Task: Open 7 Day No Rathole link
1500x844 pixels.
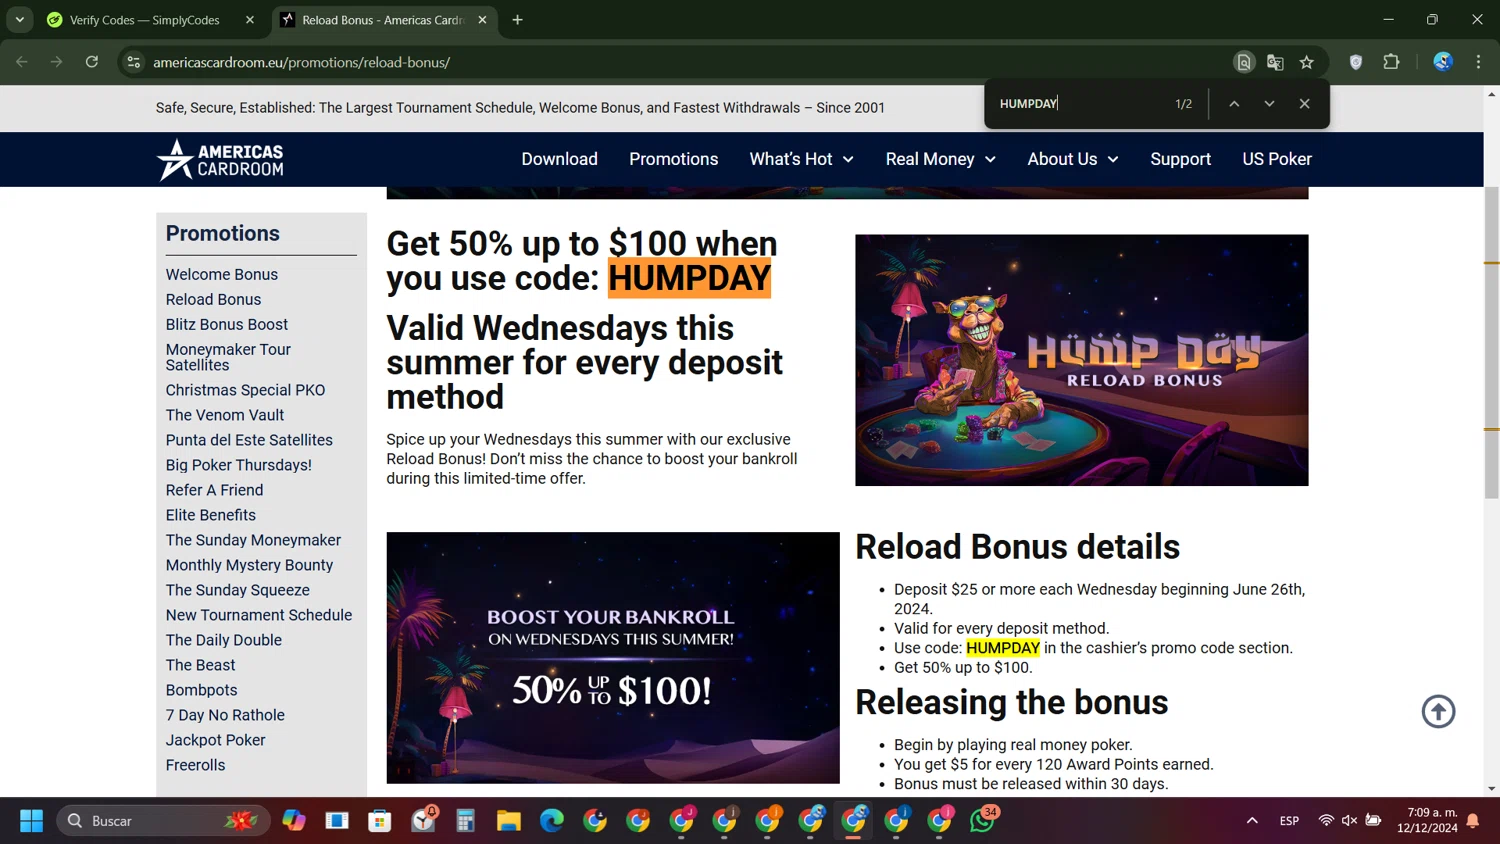Action: click(225, 715)
